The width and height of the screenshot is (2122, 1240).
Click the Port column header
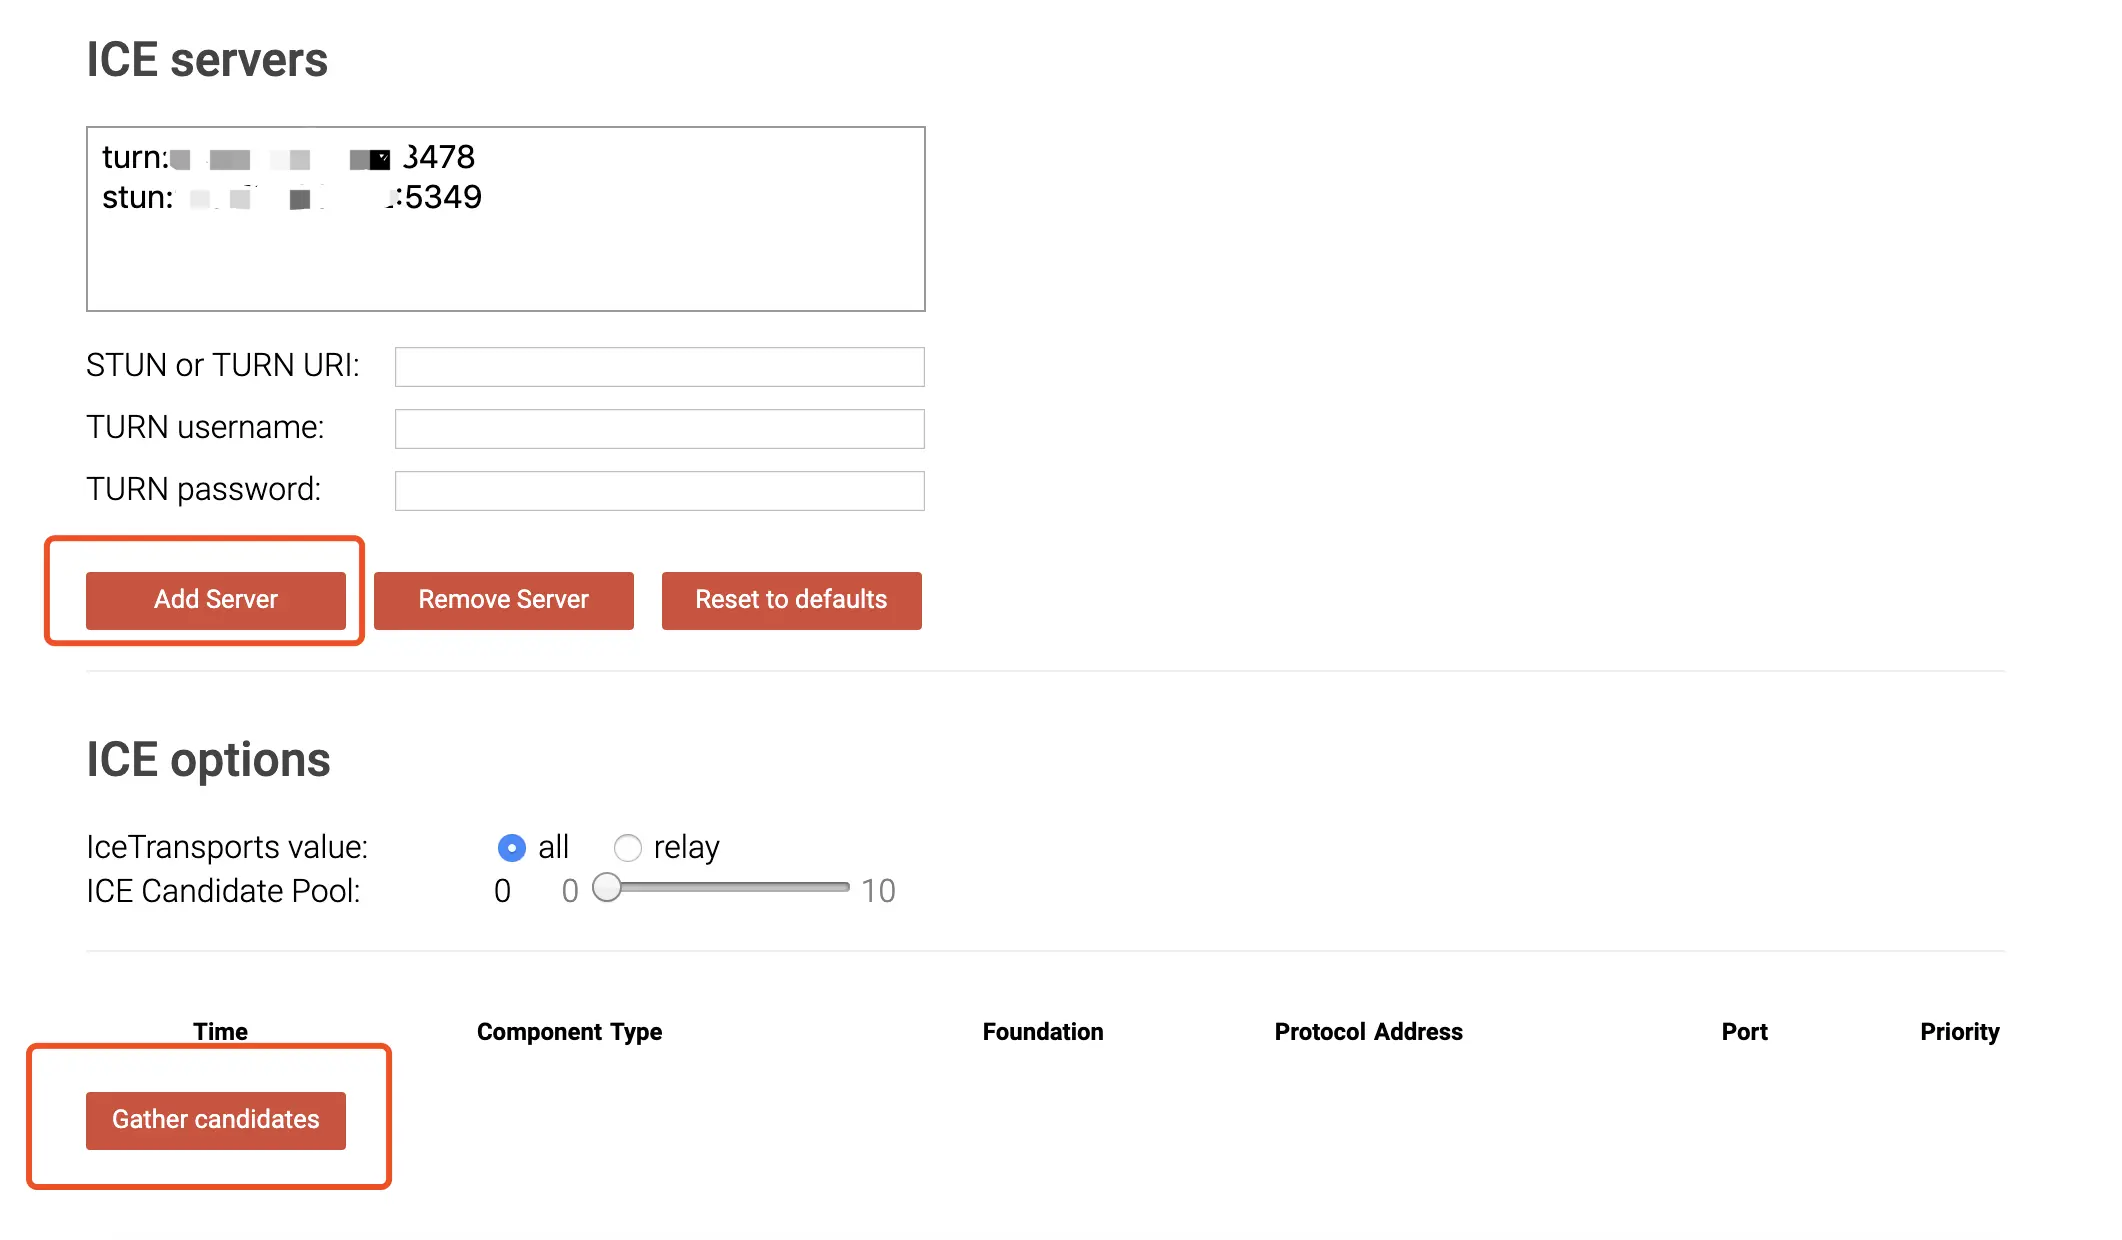tap(1744, 1032)
